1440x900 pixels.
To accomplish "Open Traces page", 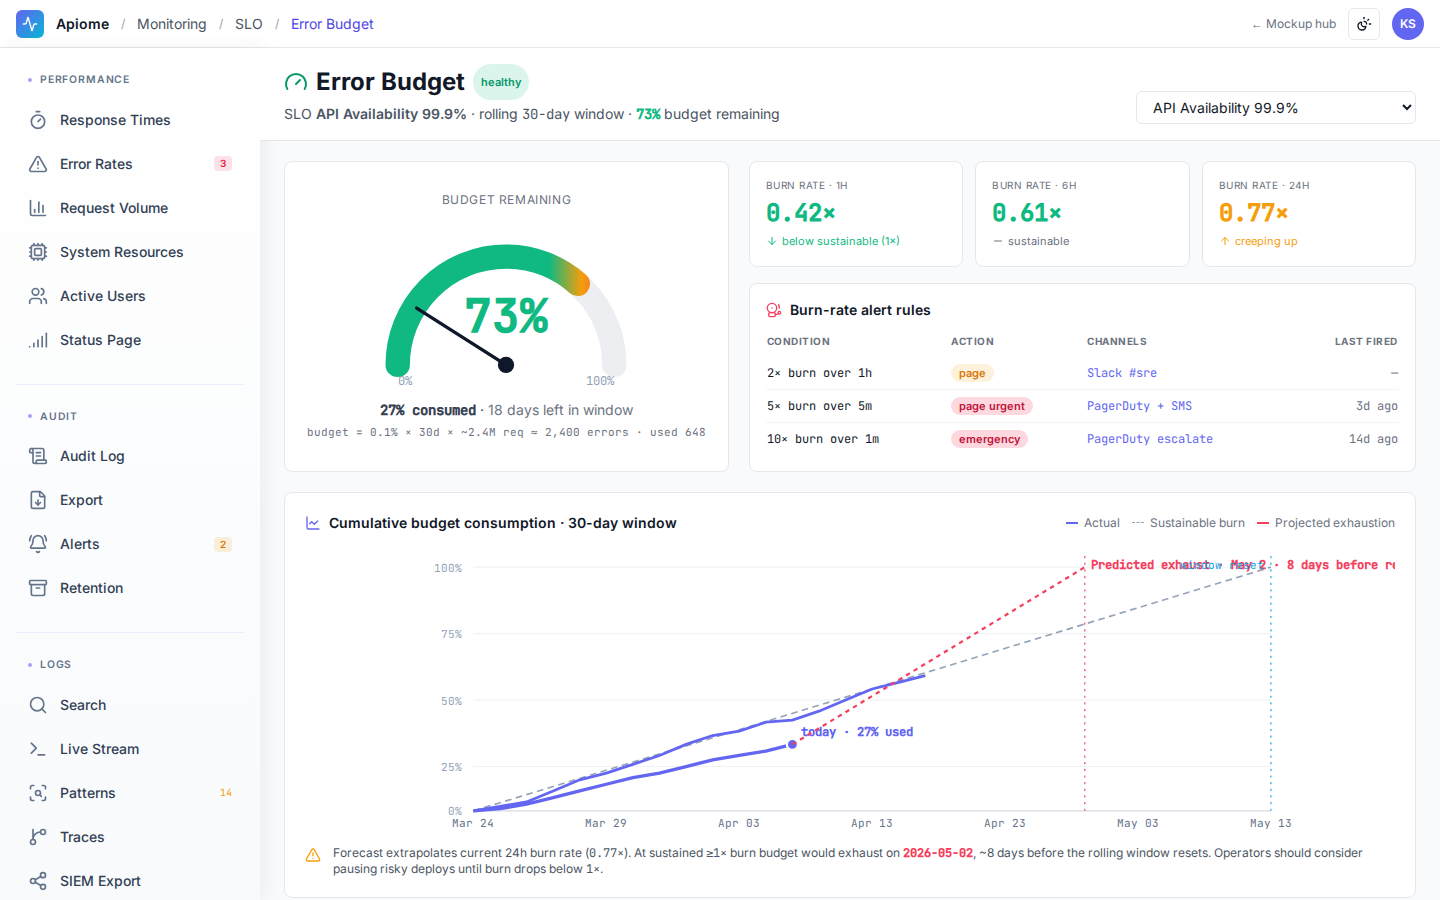I will pyautogui.click(x=130, y=837).
